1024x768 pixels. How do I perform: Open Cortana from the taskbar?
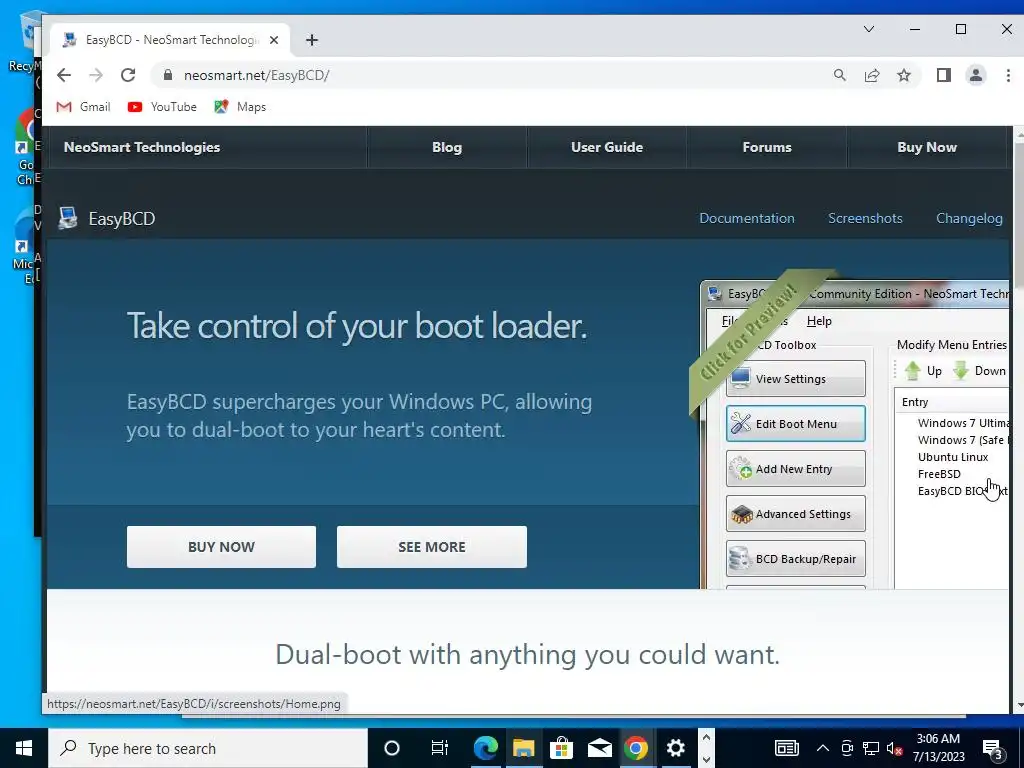(x=391, y=748)
